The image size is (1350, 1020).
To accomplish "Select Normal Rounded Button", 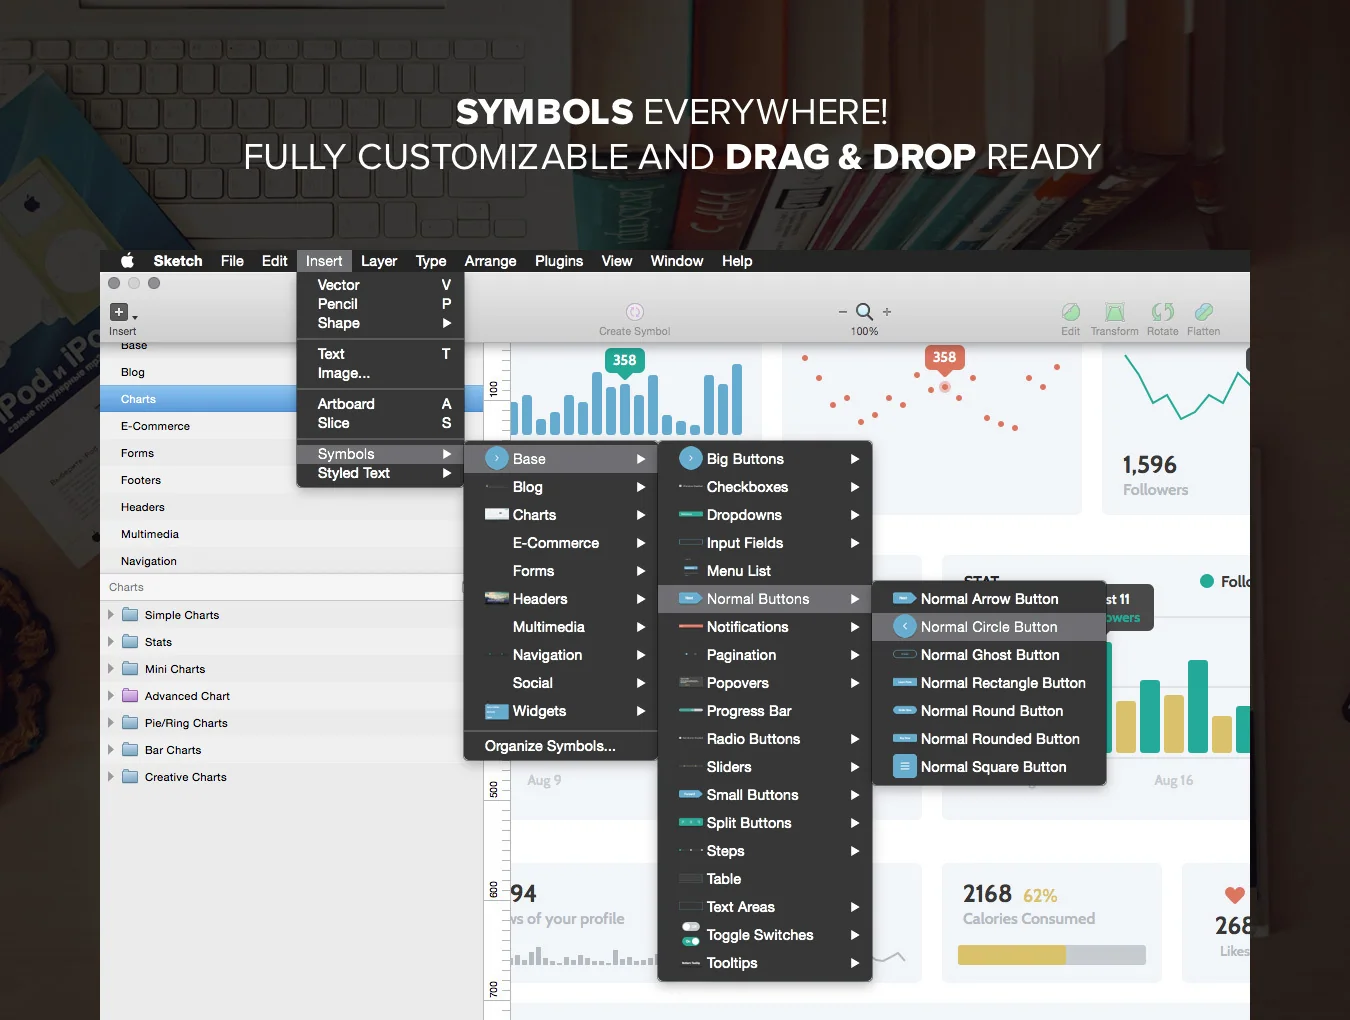I will pyautogui.click(x=989, y=739).
